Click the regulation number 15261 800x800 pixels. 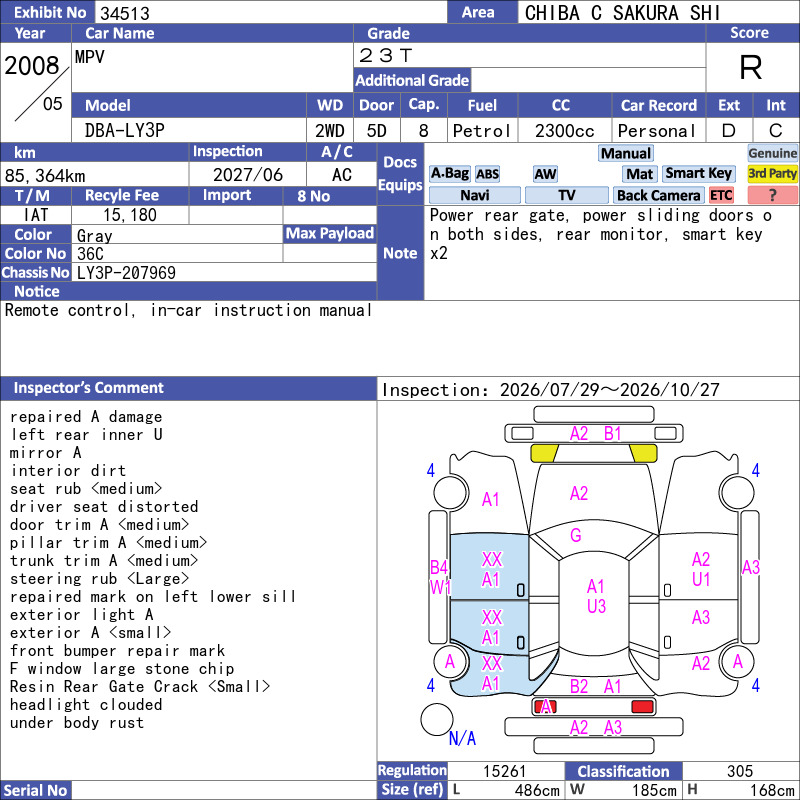[x=504, y=771]
